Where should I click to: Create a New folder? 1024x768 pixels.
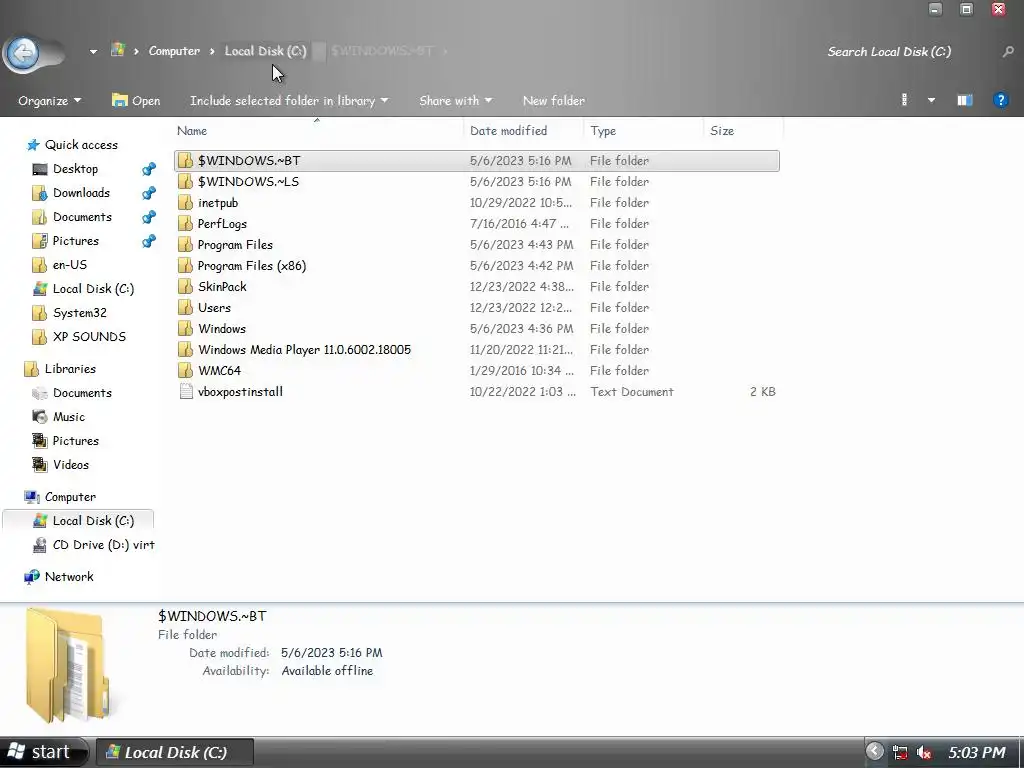click(x=553, y=101)
